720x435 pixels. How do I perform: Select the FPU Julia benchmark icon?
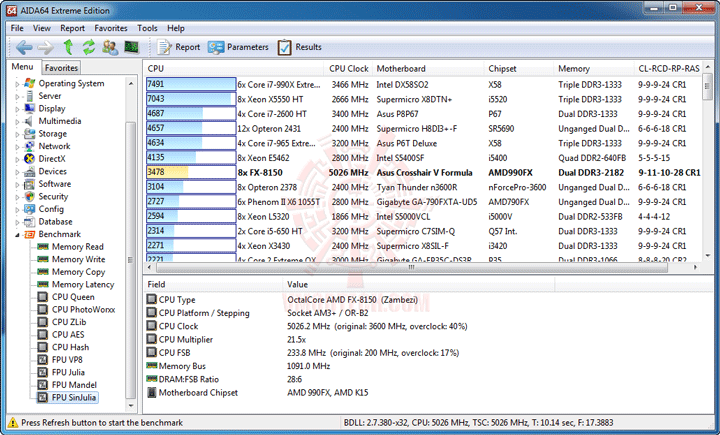[x=43, y=372]
